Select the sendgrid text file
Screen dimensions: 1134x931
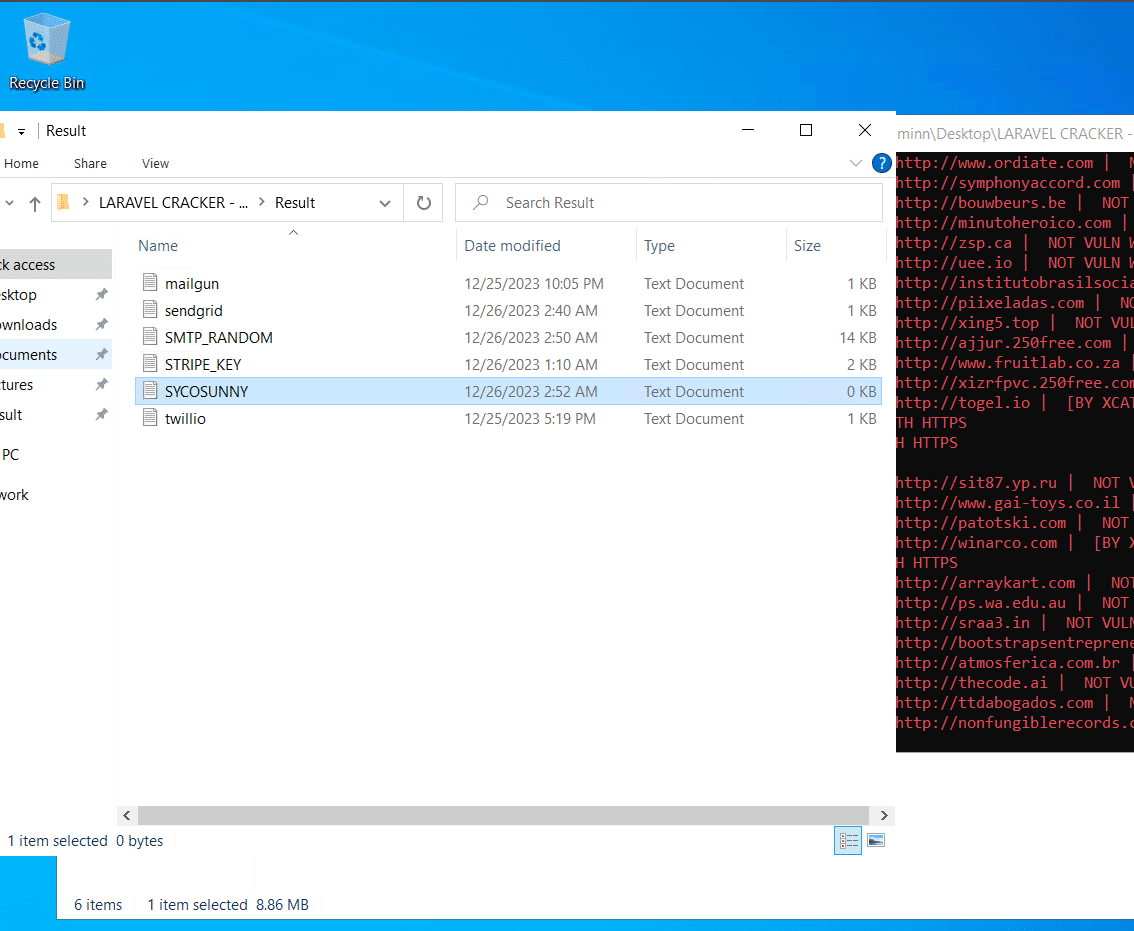(x=193, y=311)
